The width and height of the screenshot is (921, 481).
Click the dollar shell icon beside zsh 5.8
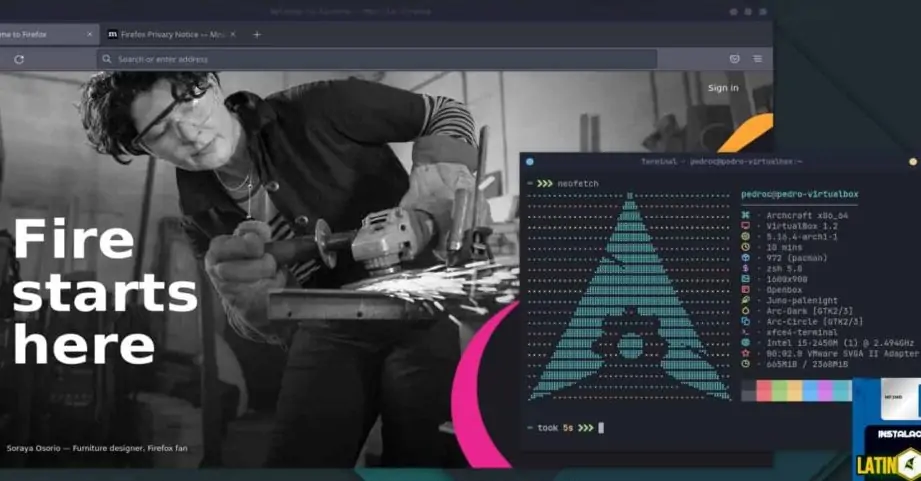click(745, 268)
